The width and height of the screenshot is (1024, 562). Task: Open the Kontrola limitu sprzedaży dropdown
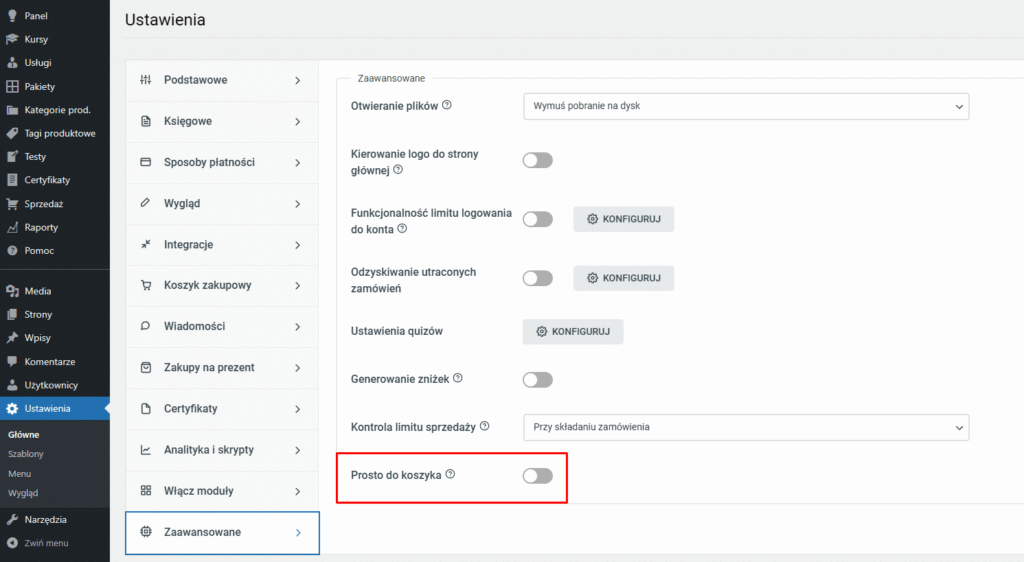click(x=746, y=428)
